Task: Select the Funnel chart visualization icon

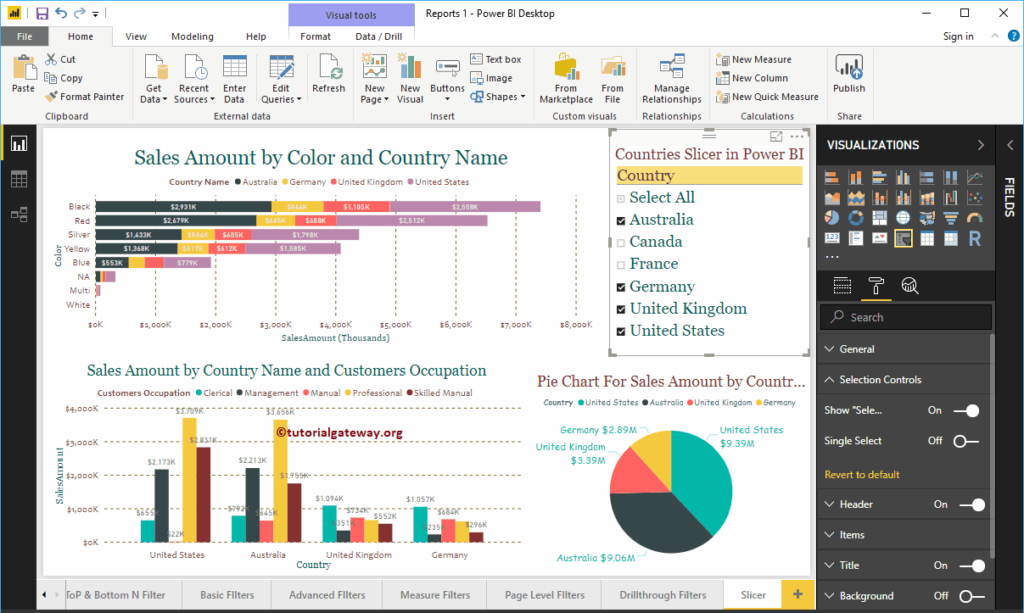Action: click(951, 218)
